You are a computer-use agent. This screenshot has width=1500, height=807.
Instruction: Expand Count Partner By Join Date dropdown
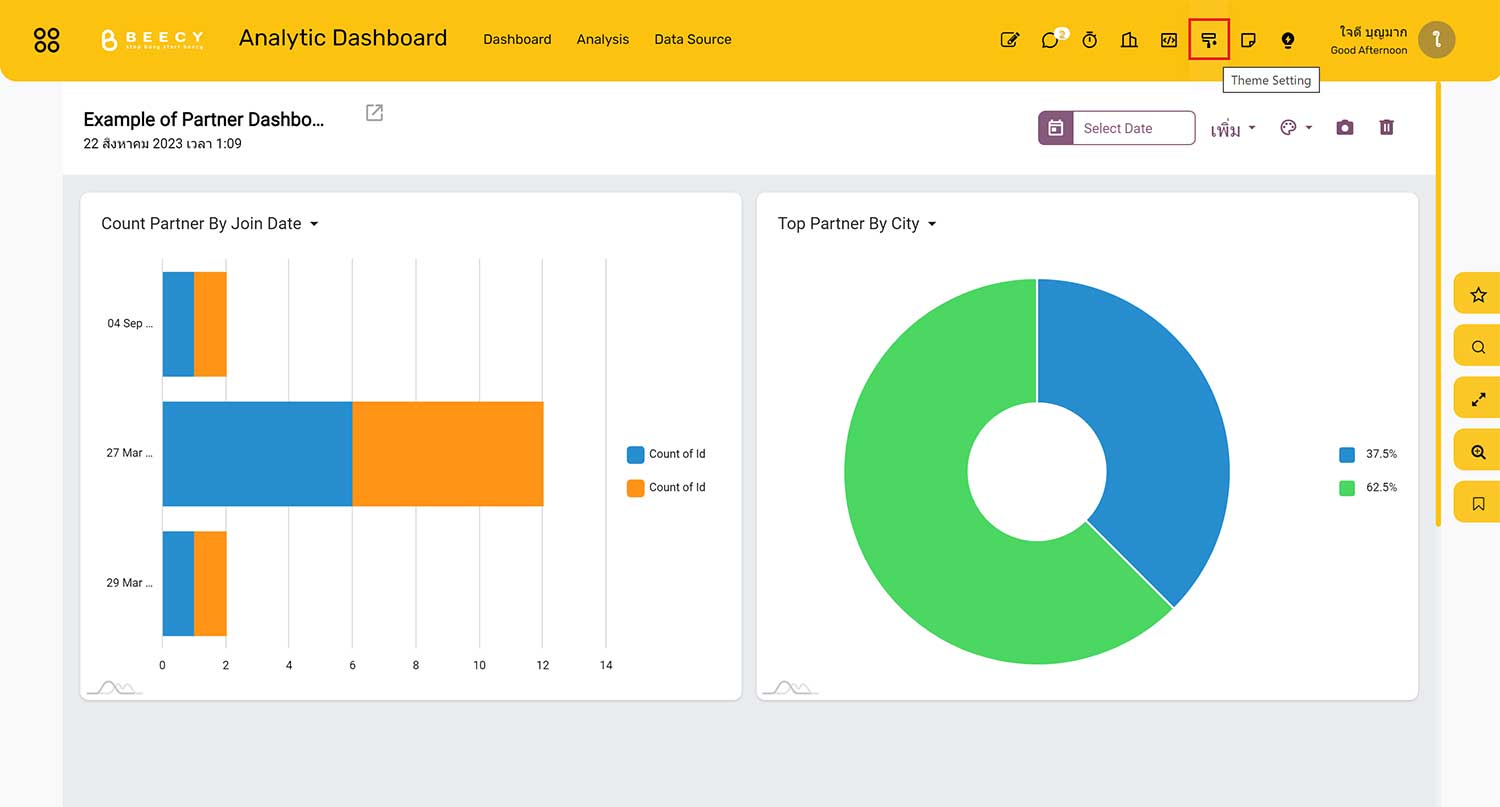[x=314, y=224]
